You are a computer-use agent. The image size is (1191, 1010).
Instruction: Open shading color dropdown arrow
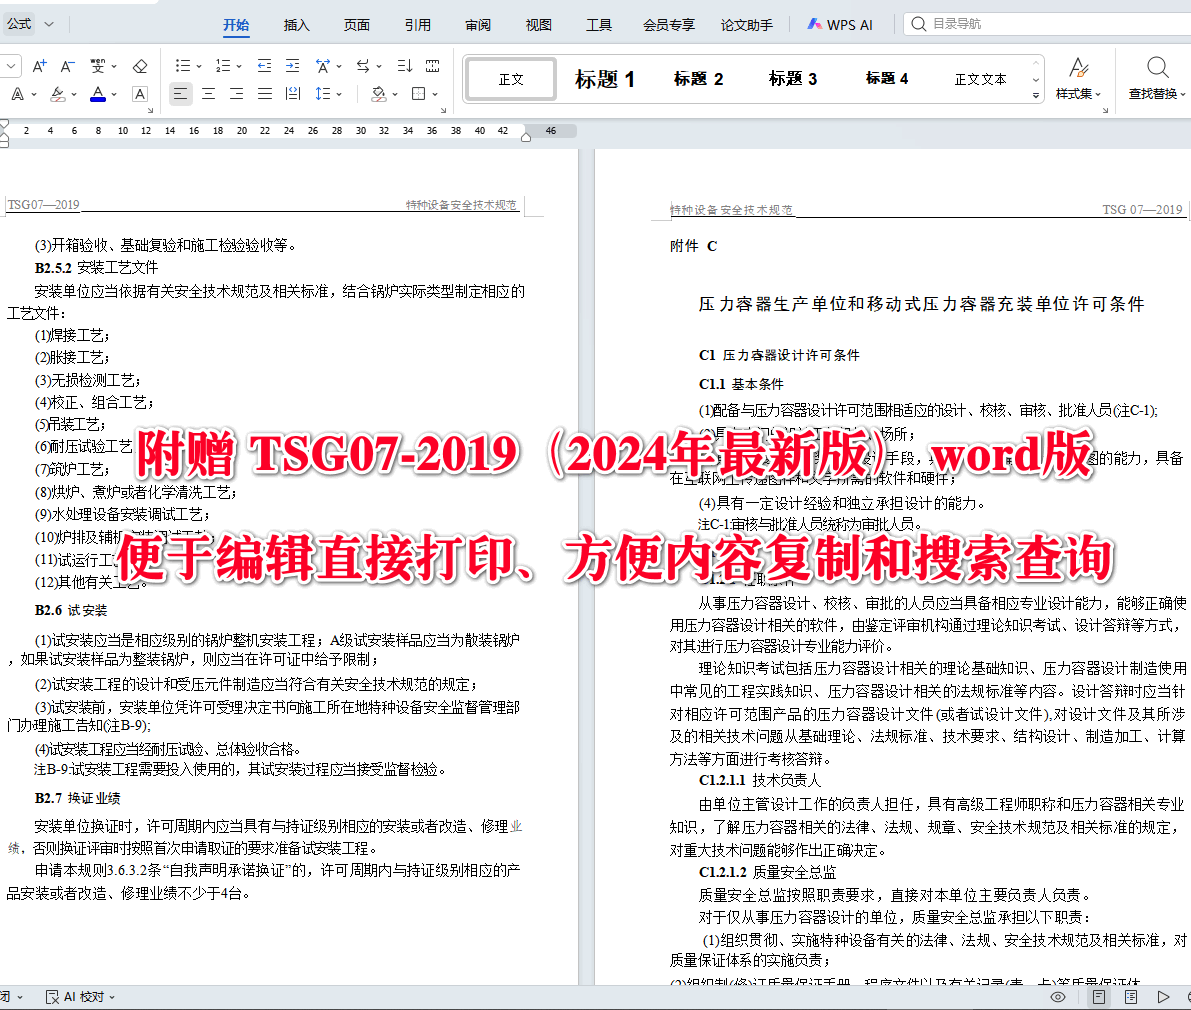coord(395,95)
